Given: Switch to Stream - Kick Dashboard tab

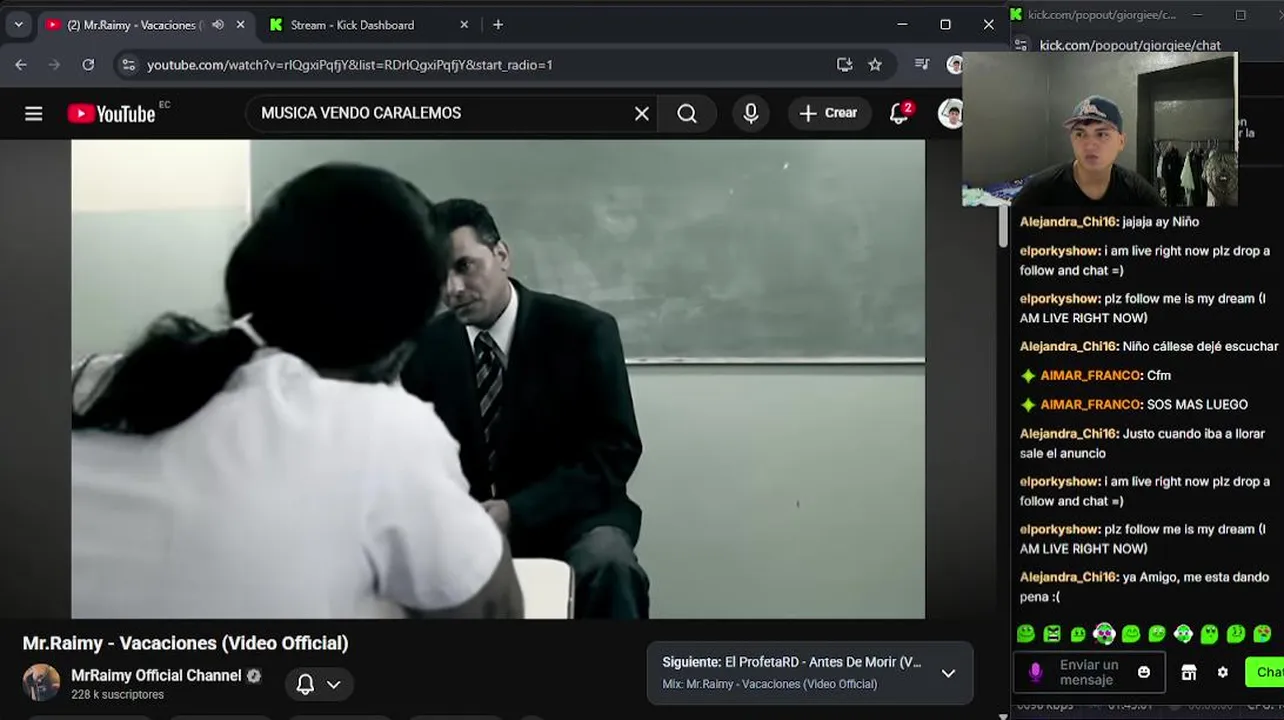Looking at the screenshot, I should 367,25.
